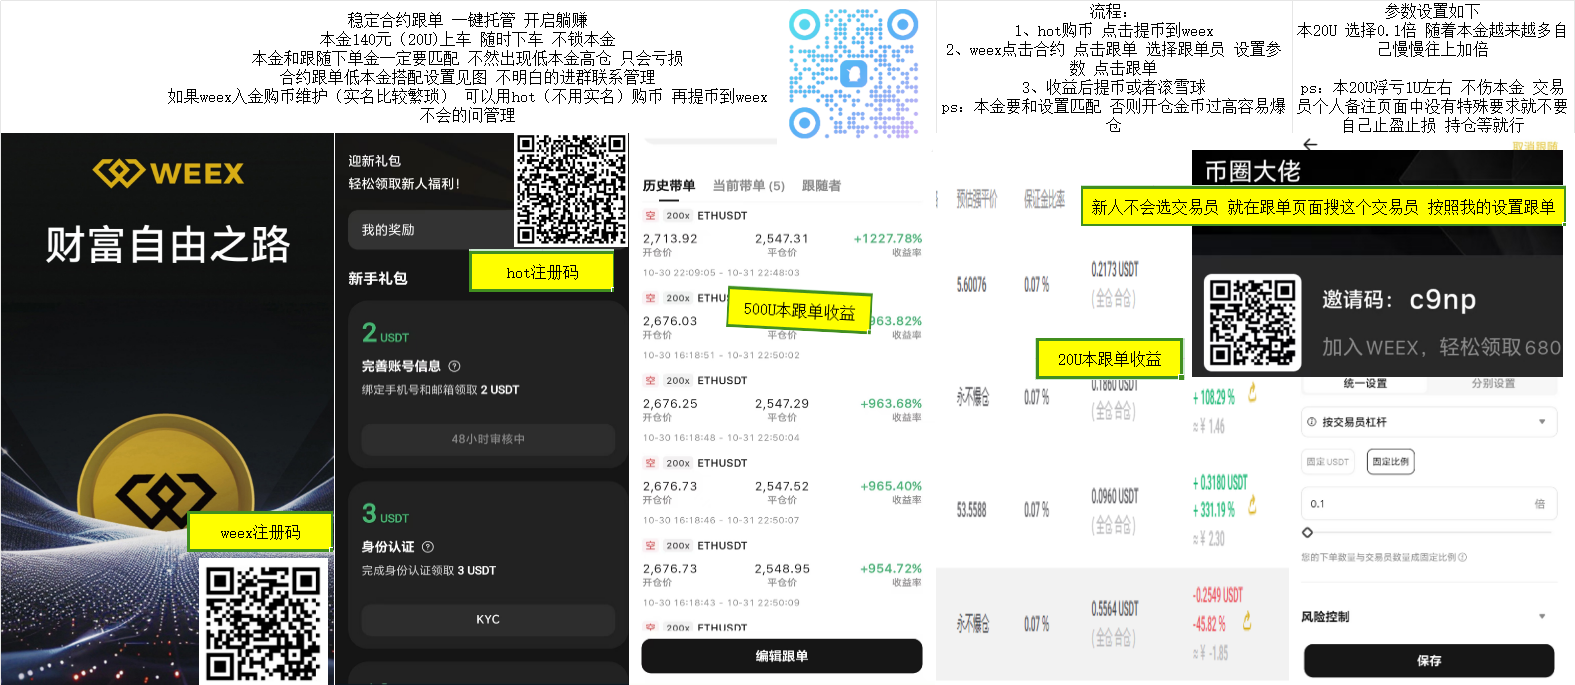Click the 0.1 倍 ratio input field

click(x=1429, y=504)
